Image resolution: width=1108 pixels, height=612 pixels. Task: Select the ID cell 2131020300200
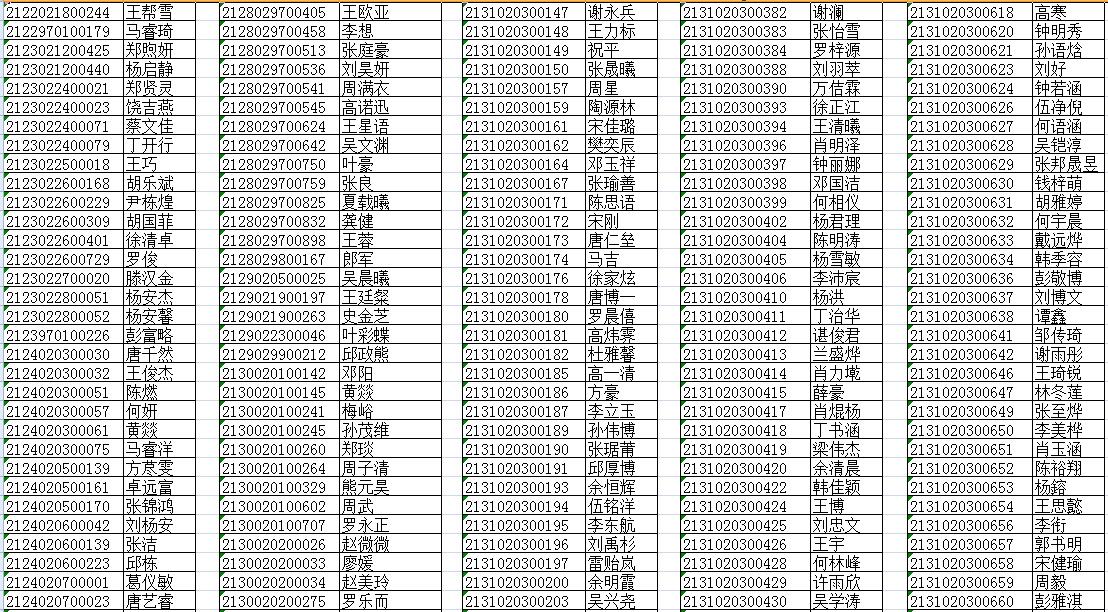(x=523, y=583)
